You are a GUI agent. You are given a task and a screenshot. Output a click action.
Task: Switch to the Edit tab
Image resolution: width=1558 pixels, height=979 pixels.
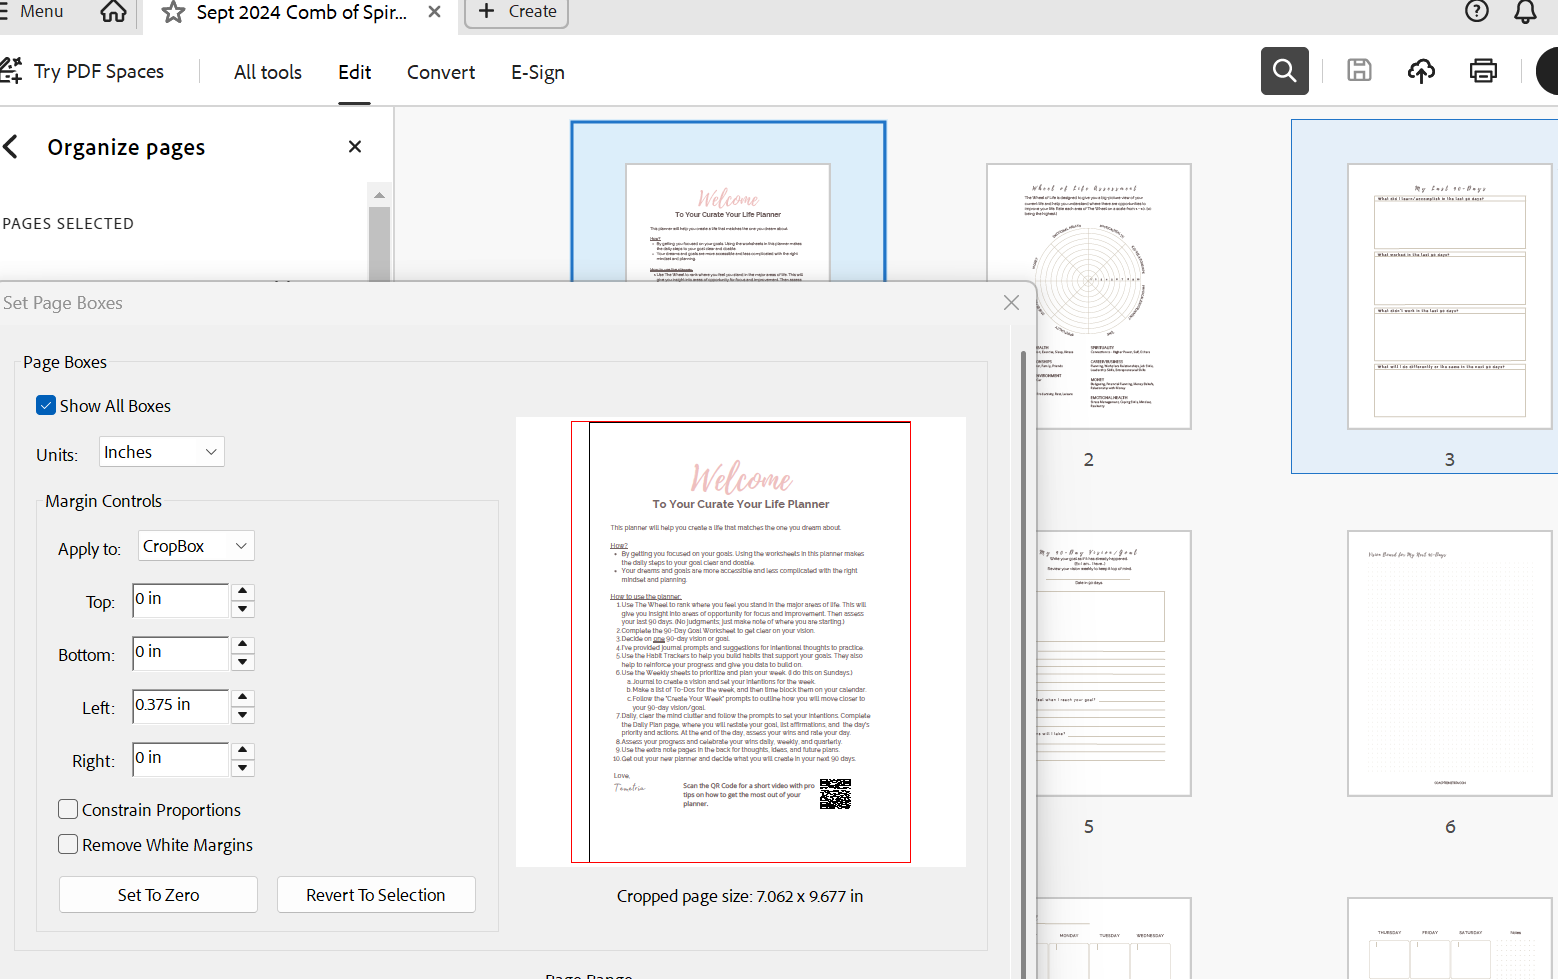354,72
